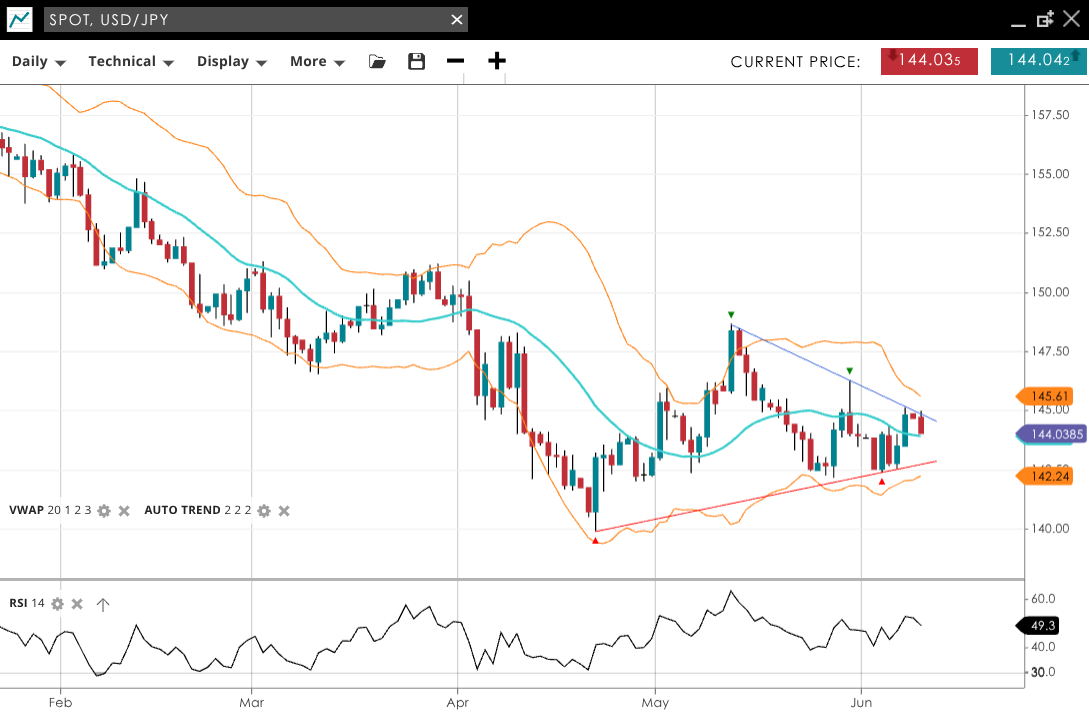Move RSI panel up with arrow icon
Screen dimensions: 1089x712
coord(103,604)
